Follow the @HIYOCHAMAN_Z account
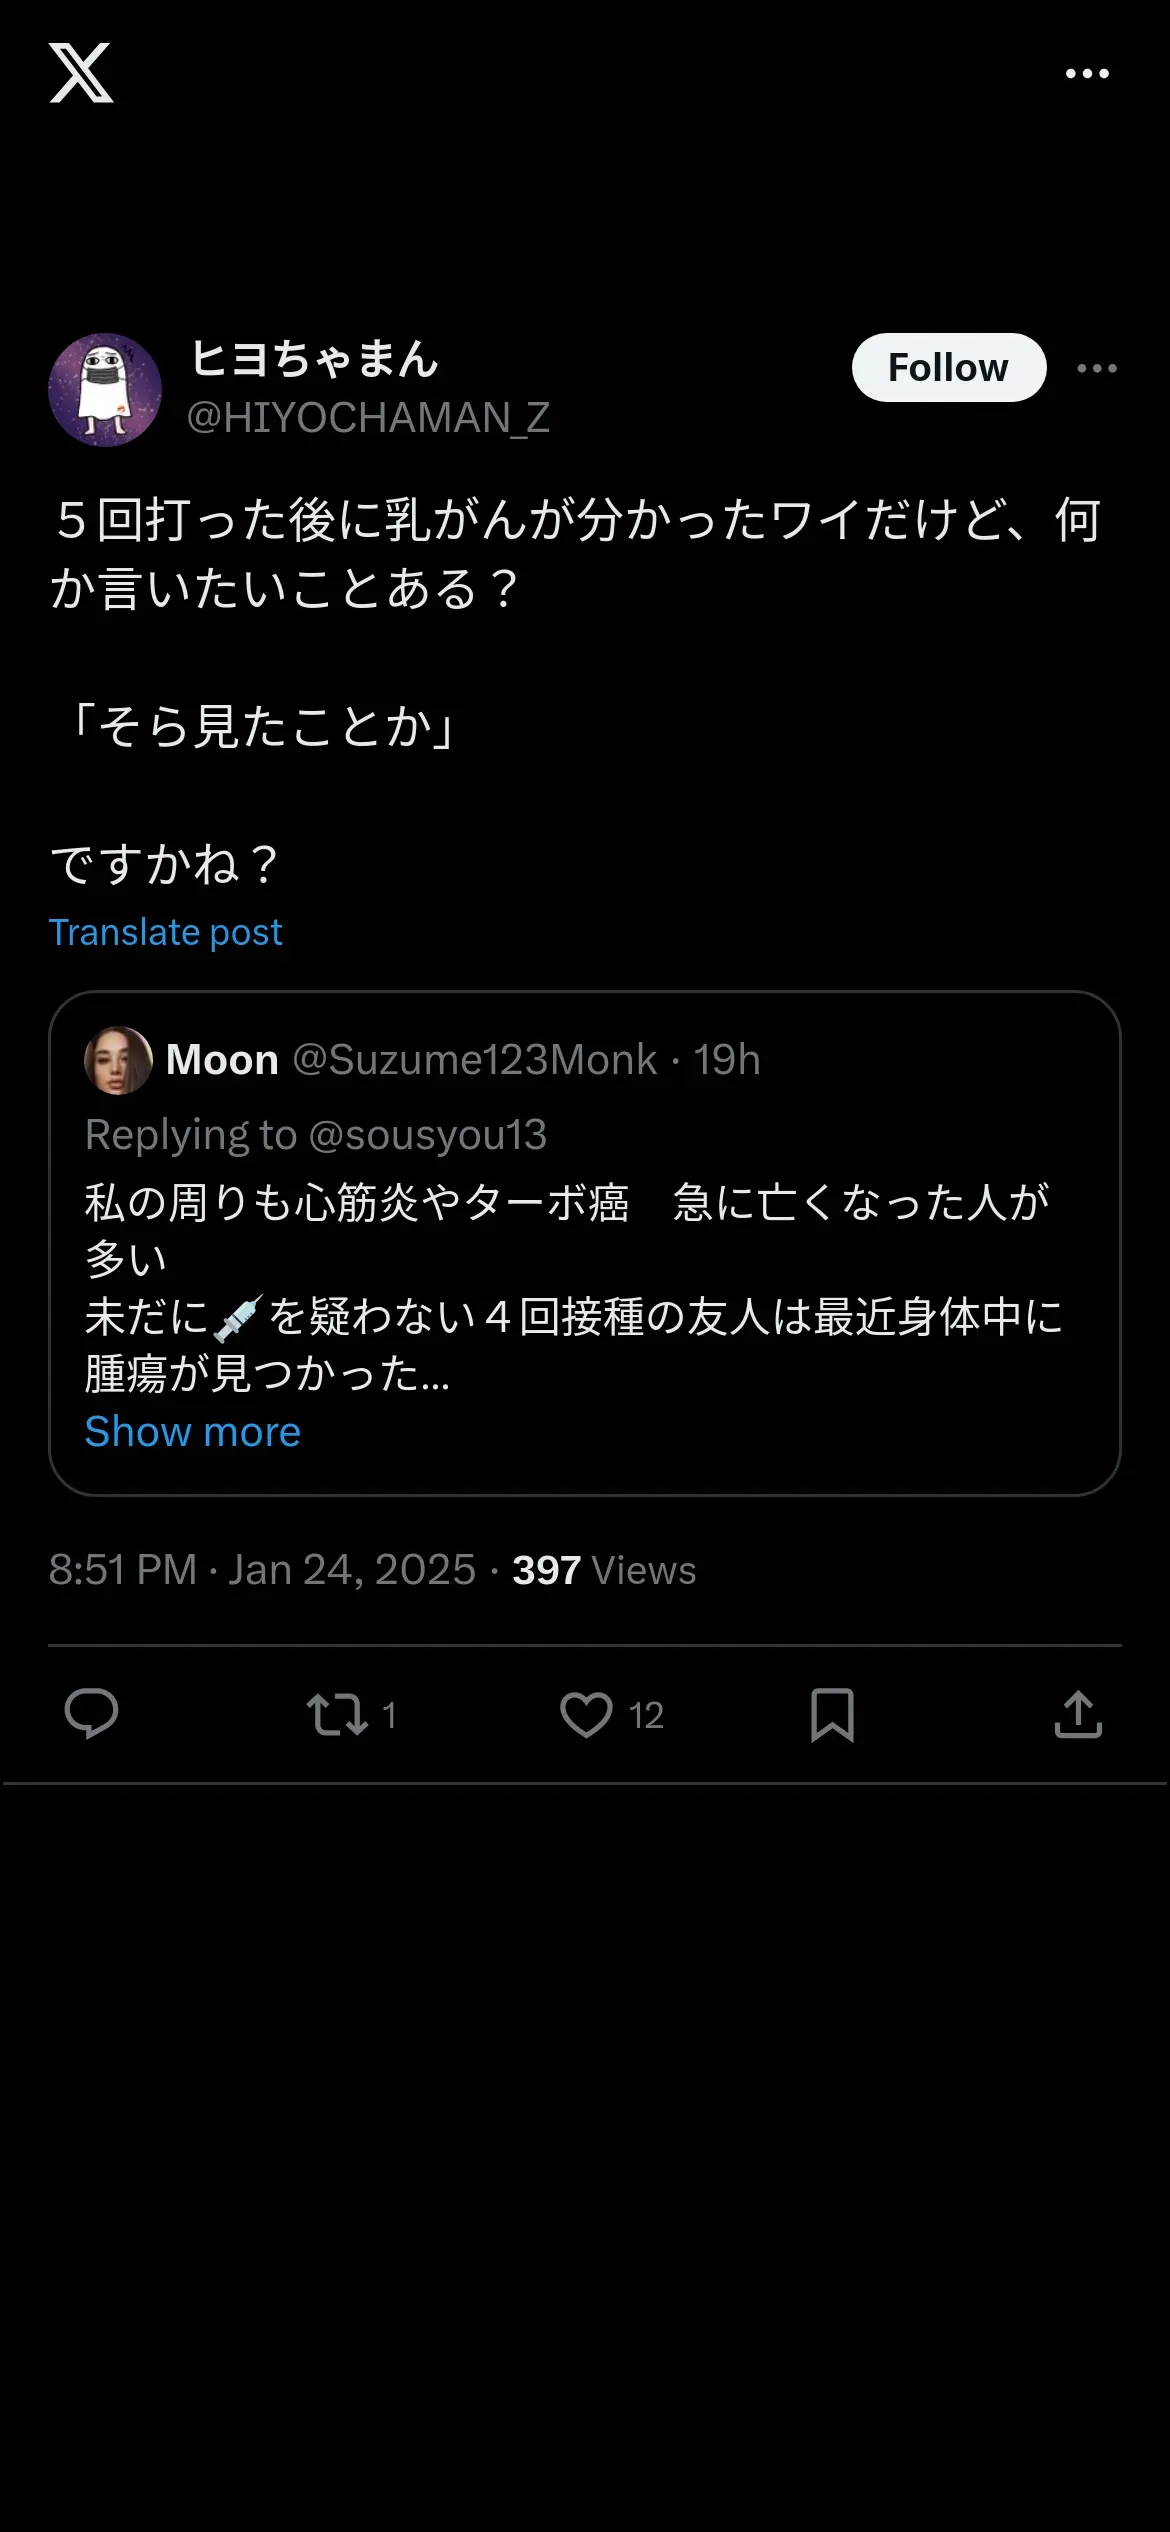Image resolution: width=1170 pixels, height=2532 pixels. (948, 368)
